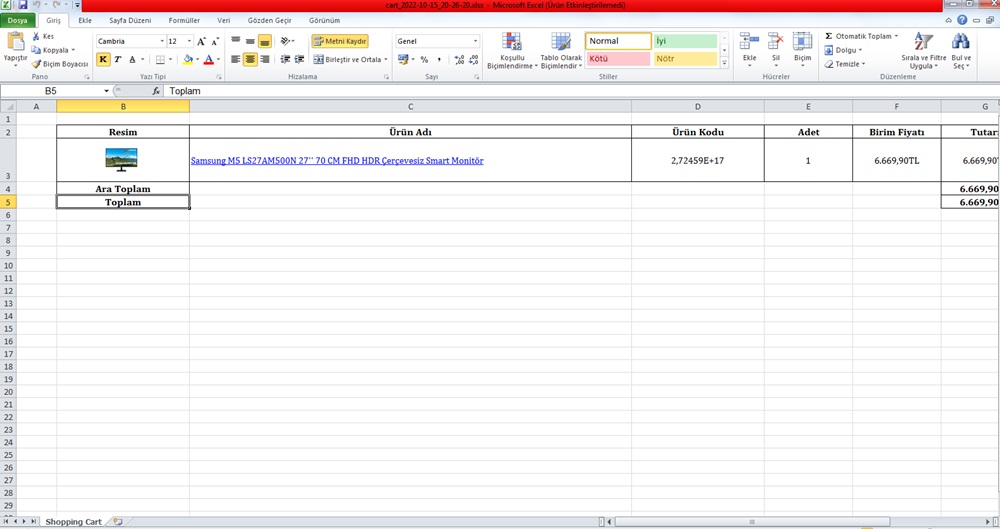This screenshot has width=1000, height=529.
Task: Expand the Cambria font name dropdown
Action: tap(161, 41)
